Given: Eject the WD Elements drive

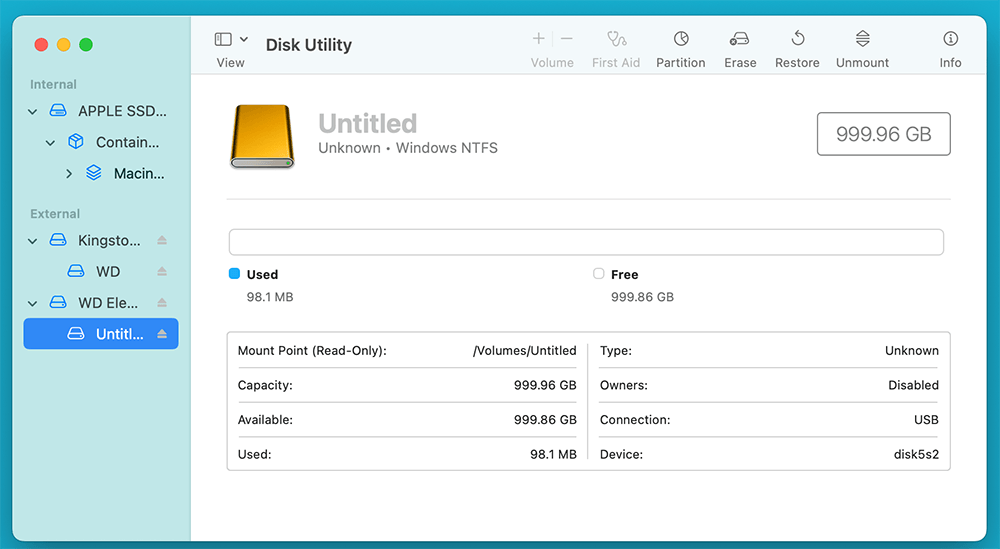Looking at the screenshot, I should point(162,303).
